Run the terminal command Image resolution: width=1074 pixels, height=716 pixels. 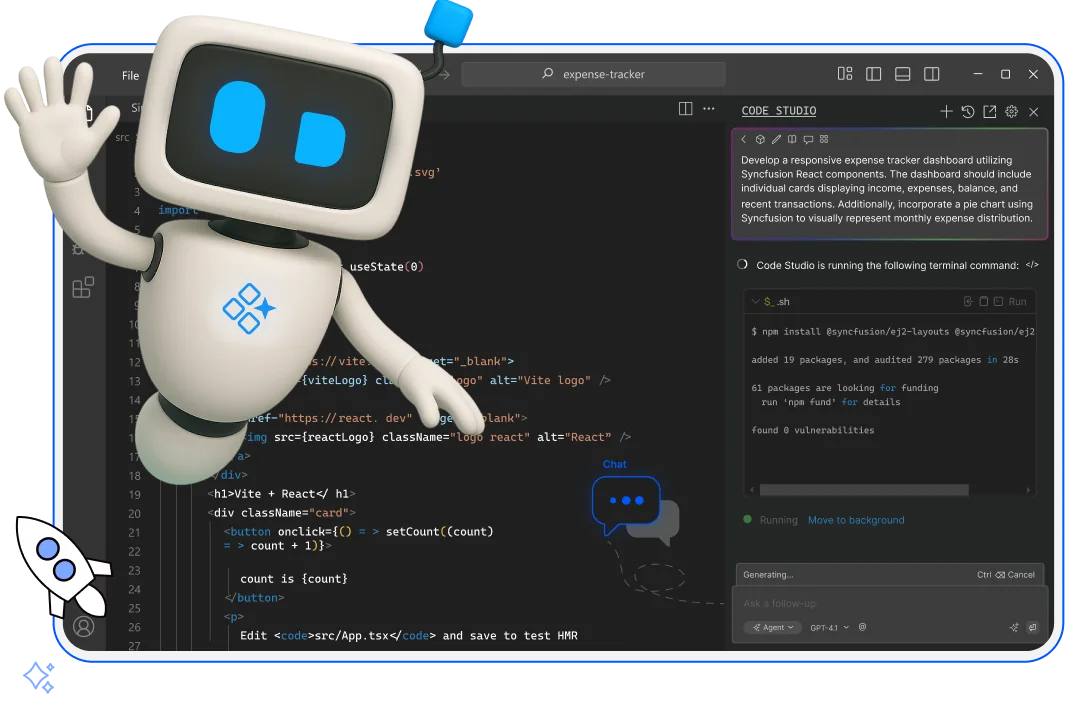click(x=1018, y=301)
